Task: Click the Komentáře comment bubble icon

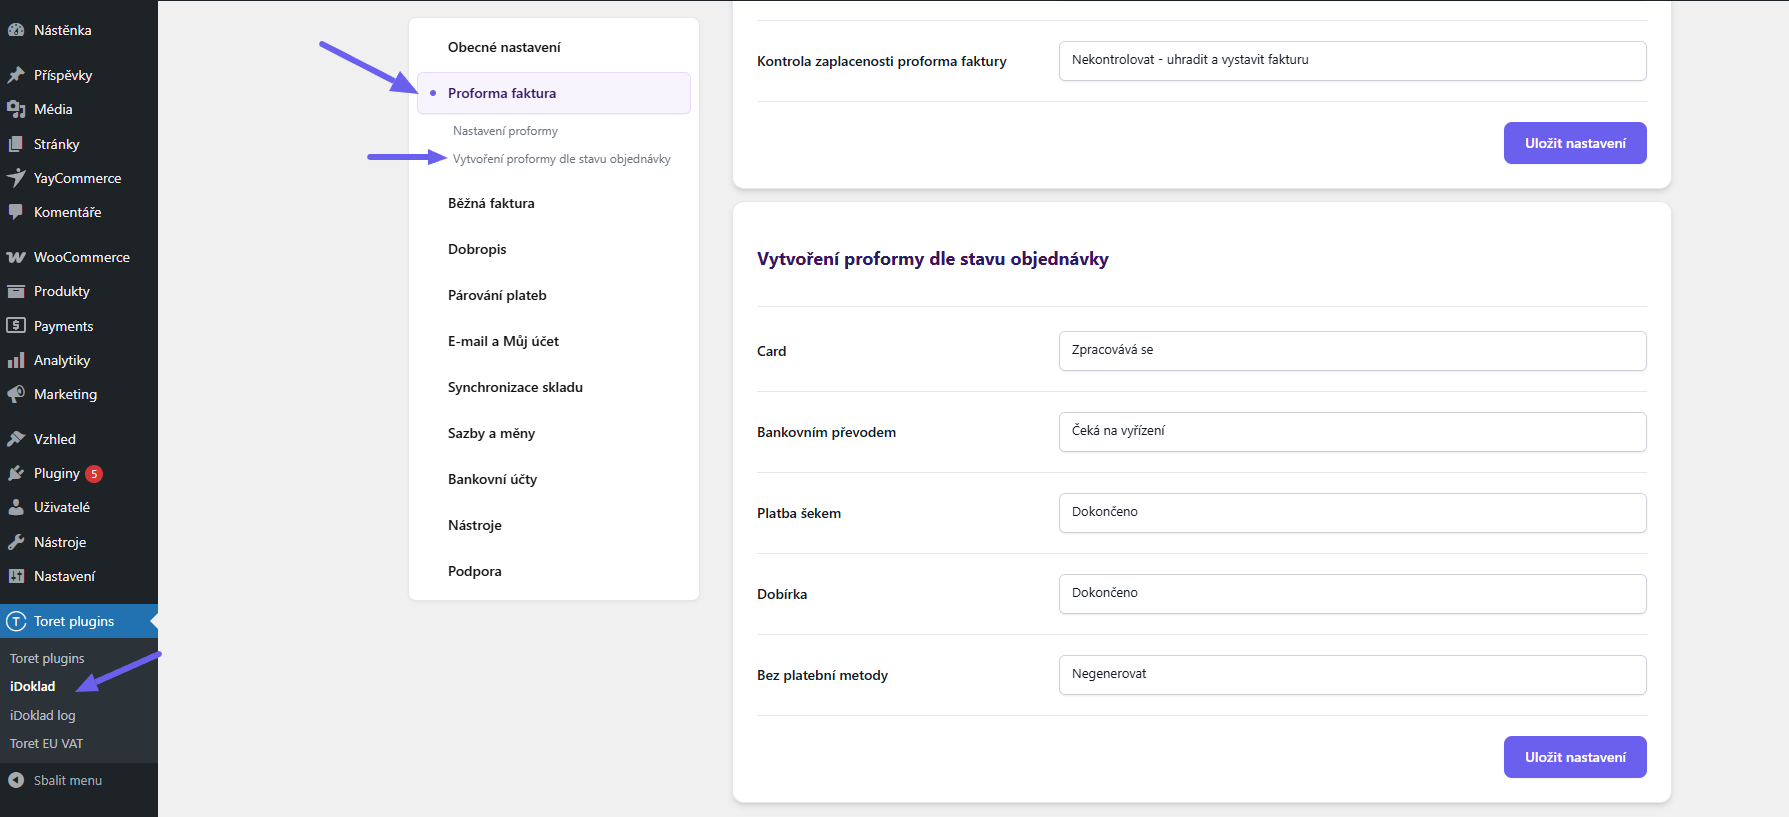Action: (x=16, y=212)
